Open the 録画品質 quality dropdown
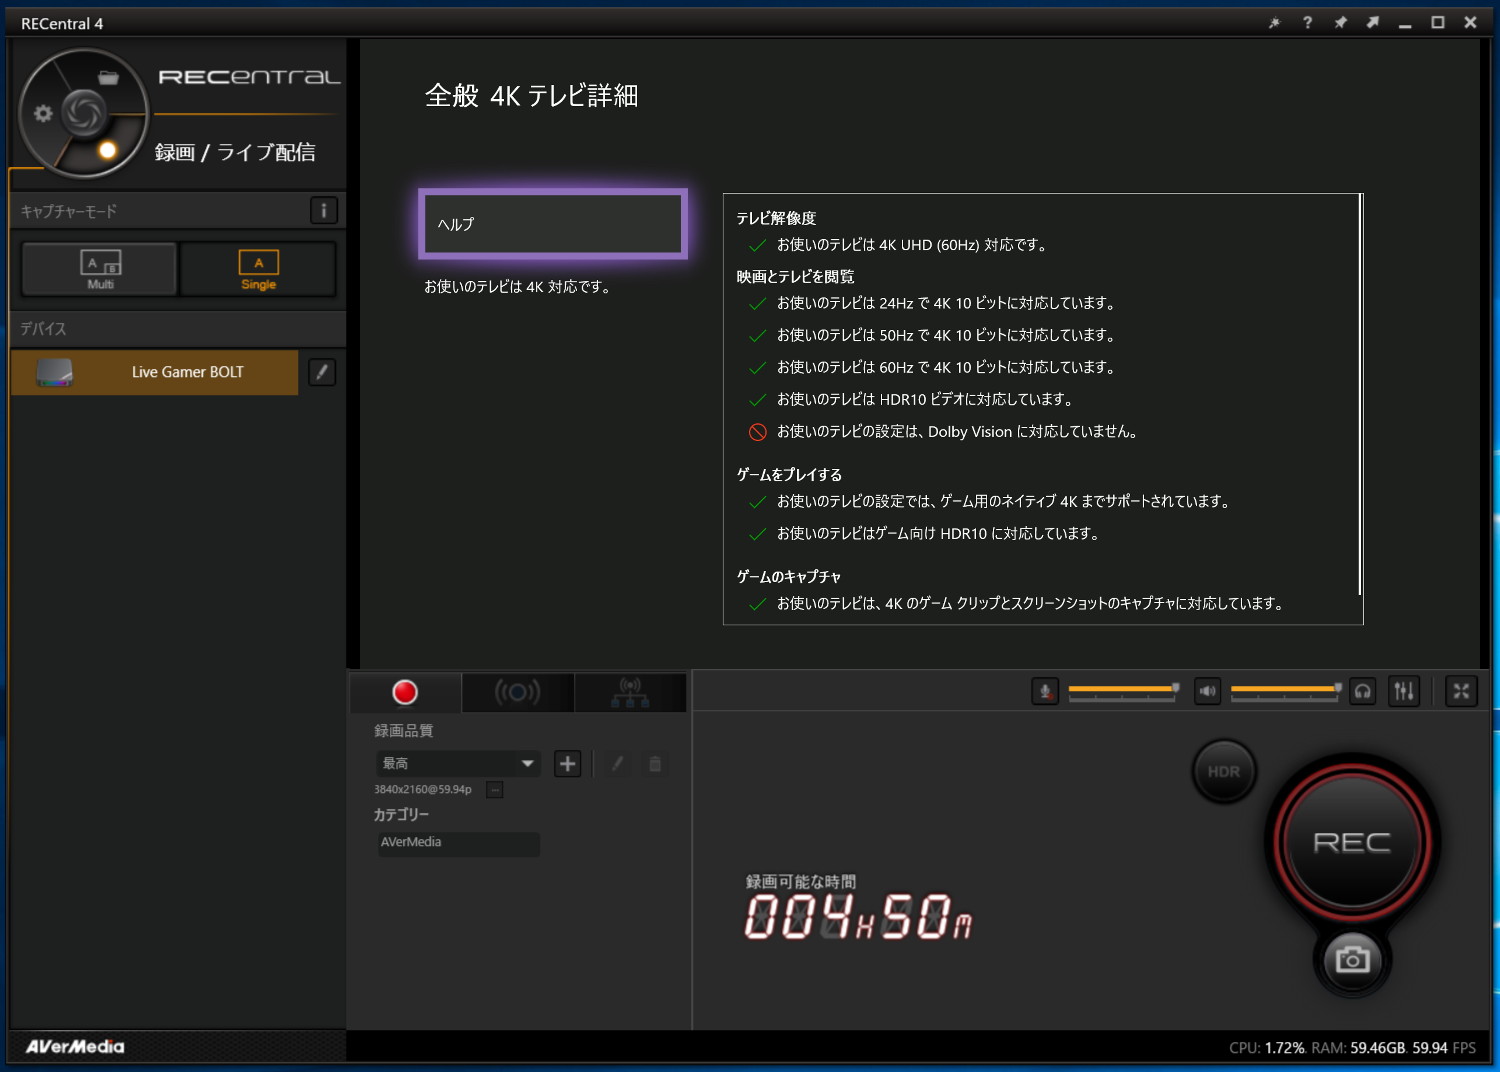Viewport: 1500px width, 1072px height. tap(458, 763)
